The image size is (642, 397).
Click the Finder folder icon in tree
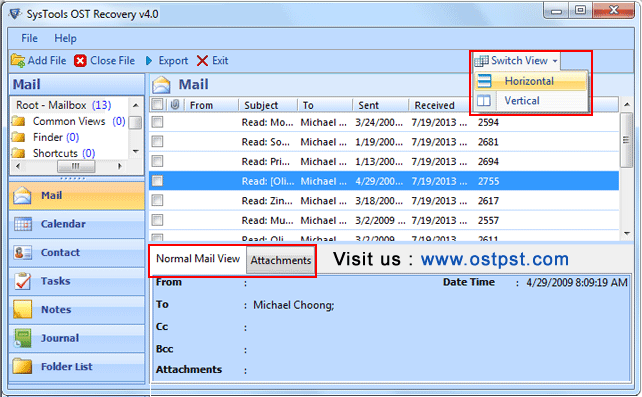[x=18, y=137]
